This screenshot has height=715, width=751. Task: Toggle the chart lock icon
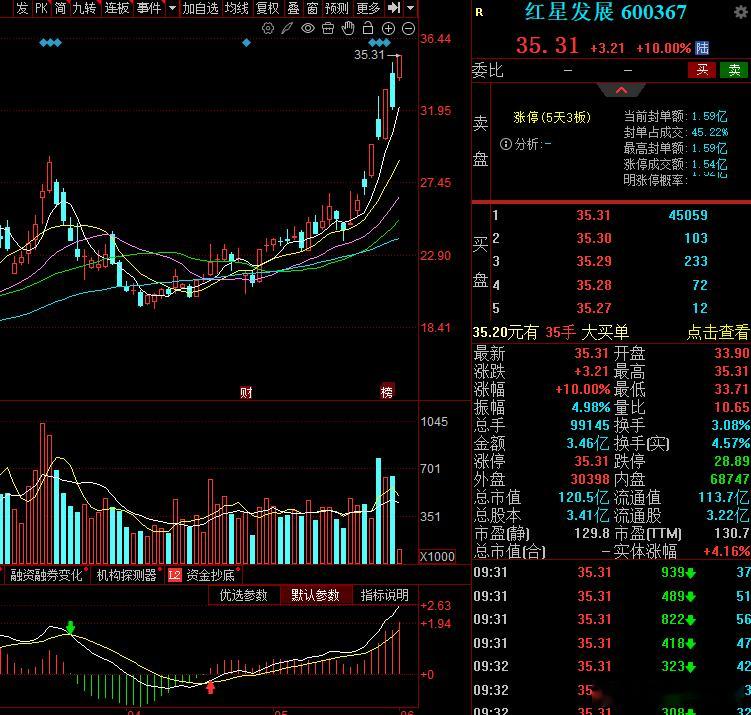point(368,28)
